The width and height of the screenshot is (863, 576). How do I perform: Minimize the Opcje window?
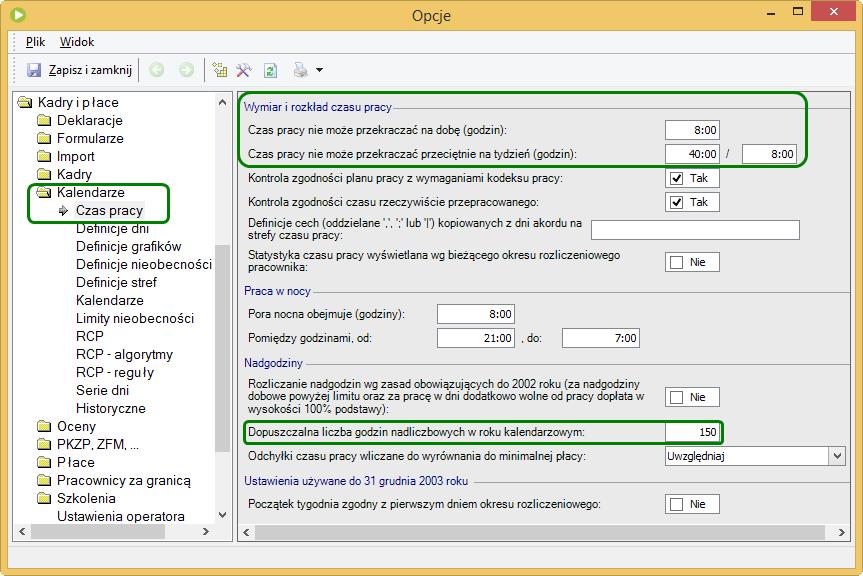771,12
